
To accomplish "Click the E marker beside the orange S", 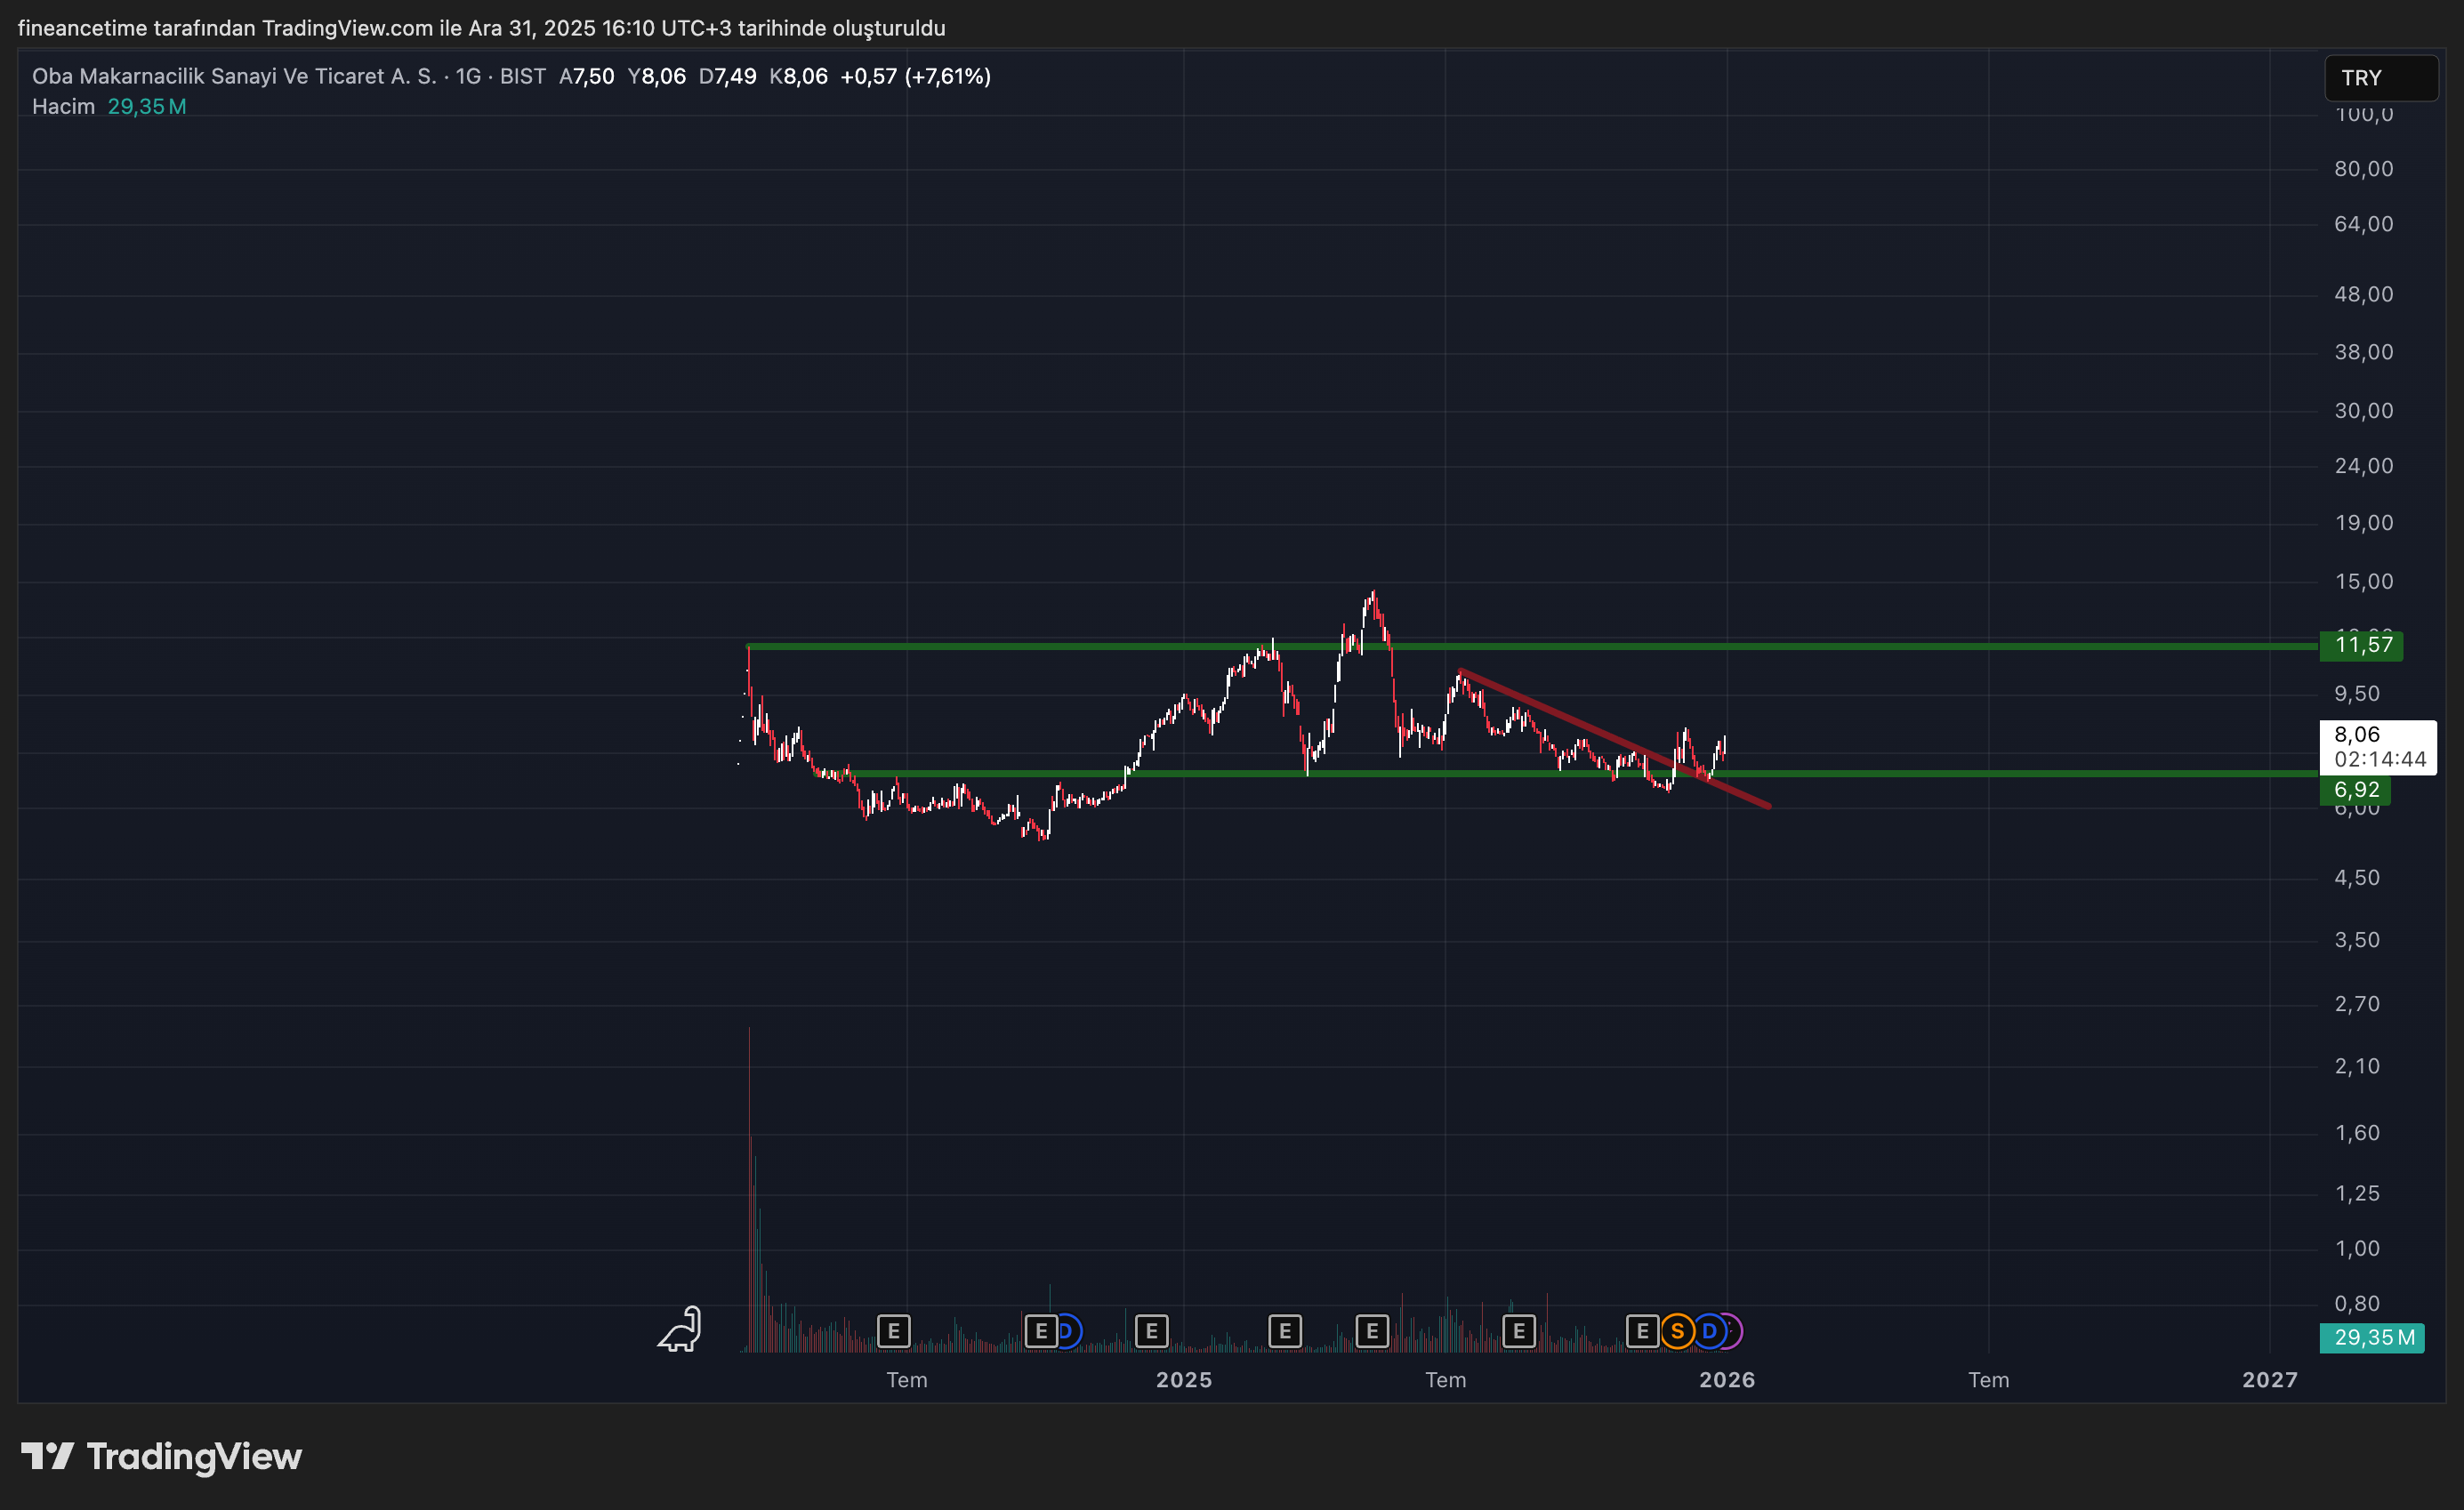I will [1641, 1331].
